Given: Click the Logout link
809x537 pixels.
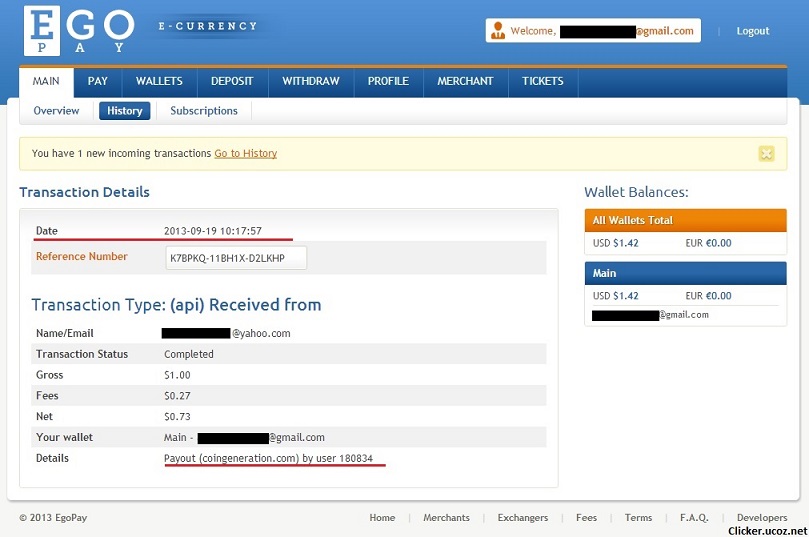Looking at the screenshot, I should 753,31.
